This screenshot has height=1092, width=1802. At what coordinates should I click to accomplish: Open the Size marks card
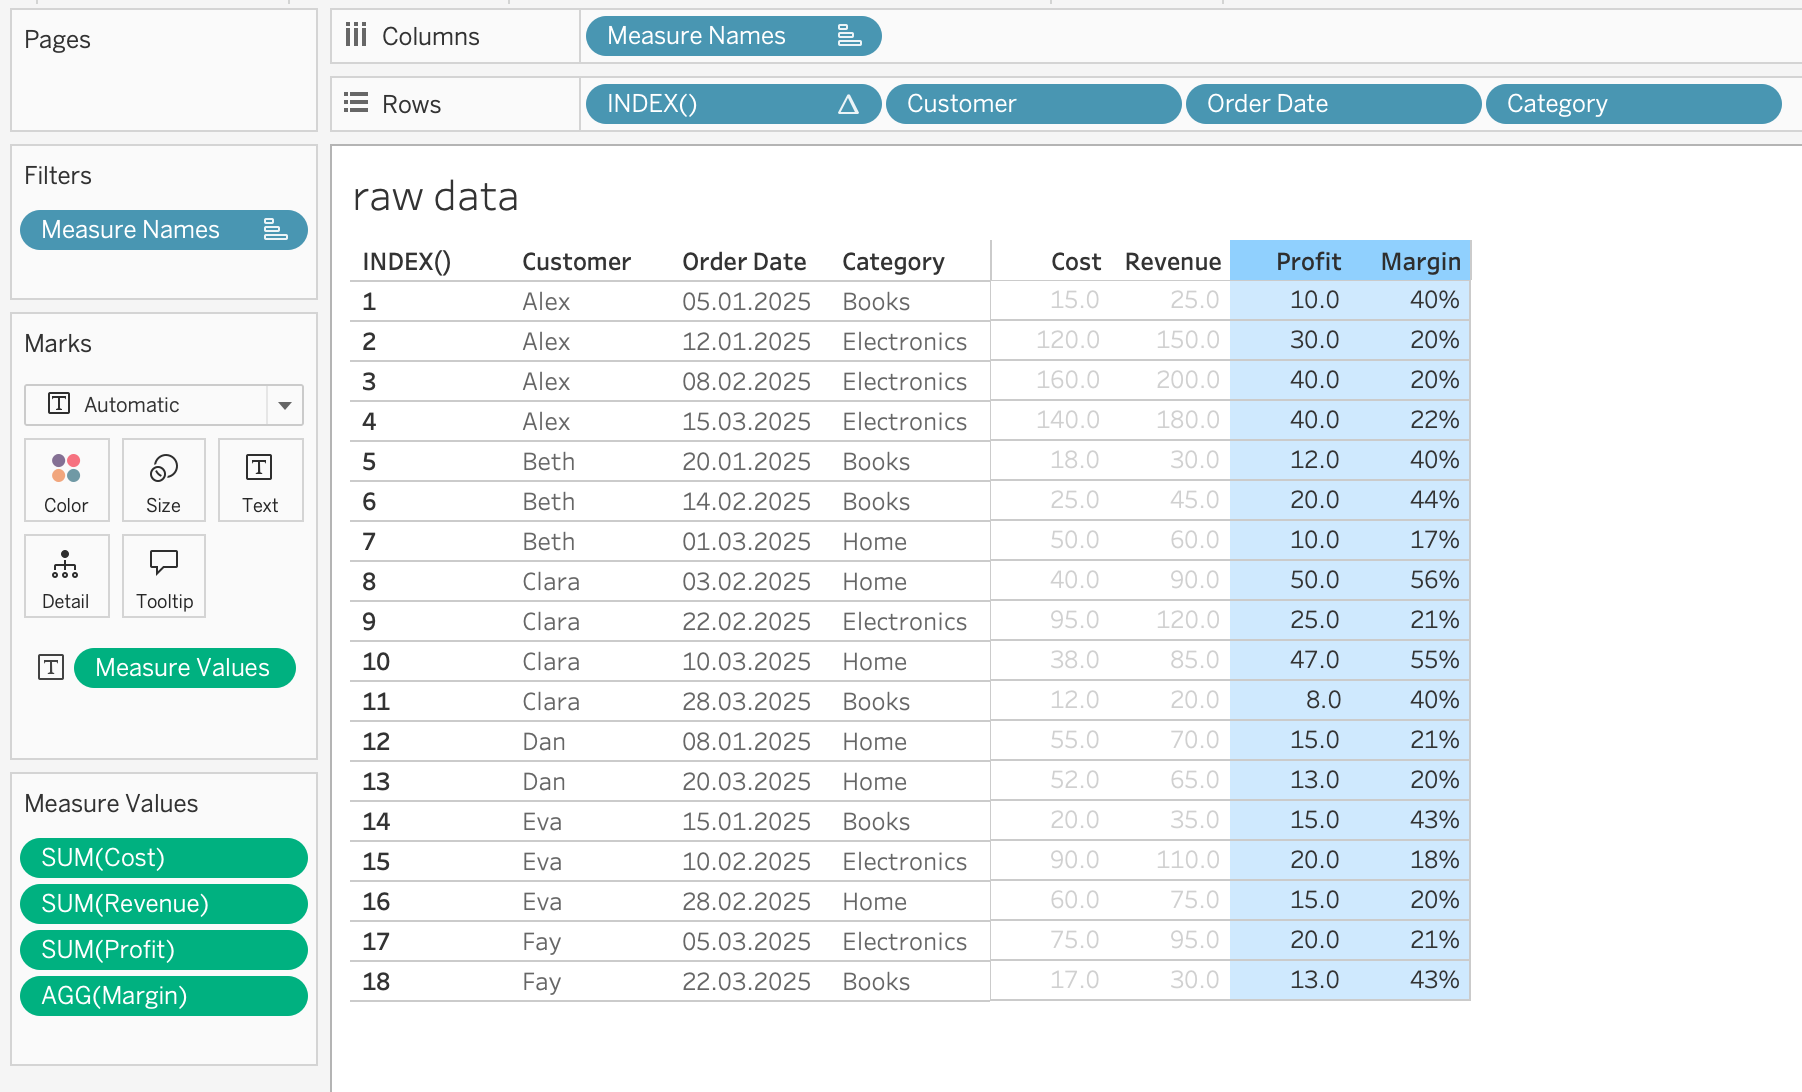(x=163, y=481)
